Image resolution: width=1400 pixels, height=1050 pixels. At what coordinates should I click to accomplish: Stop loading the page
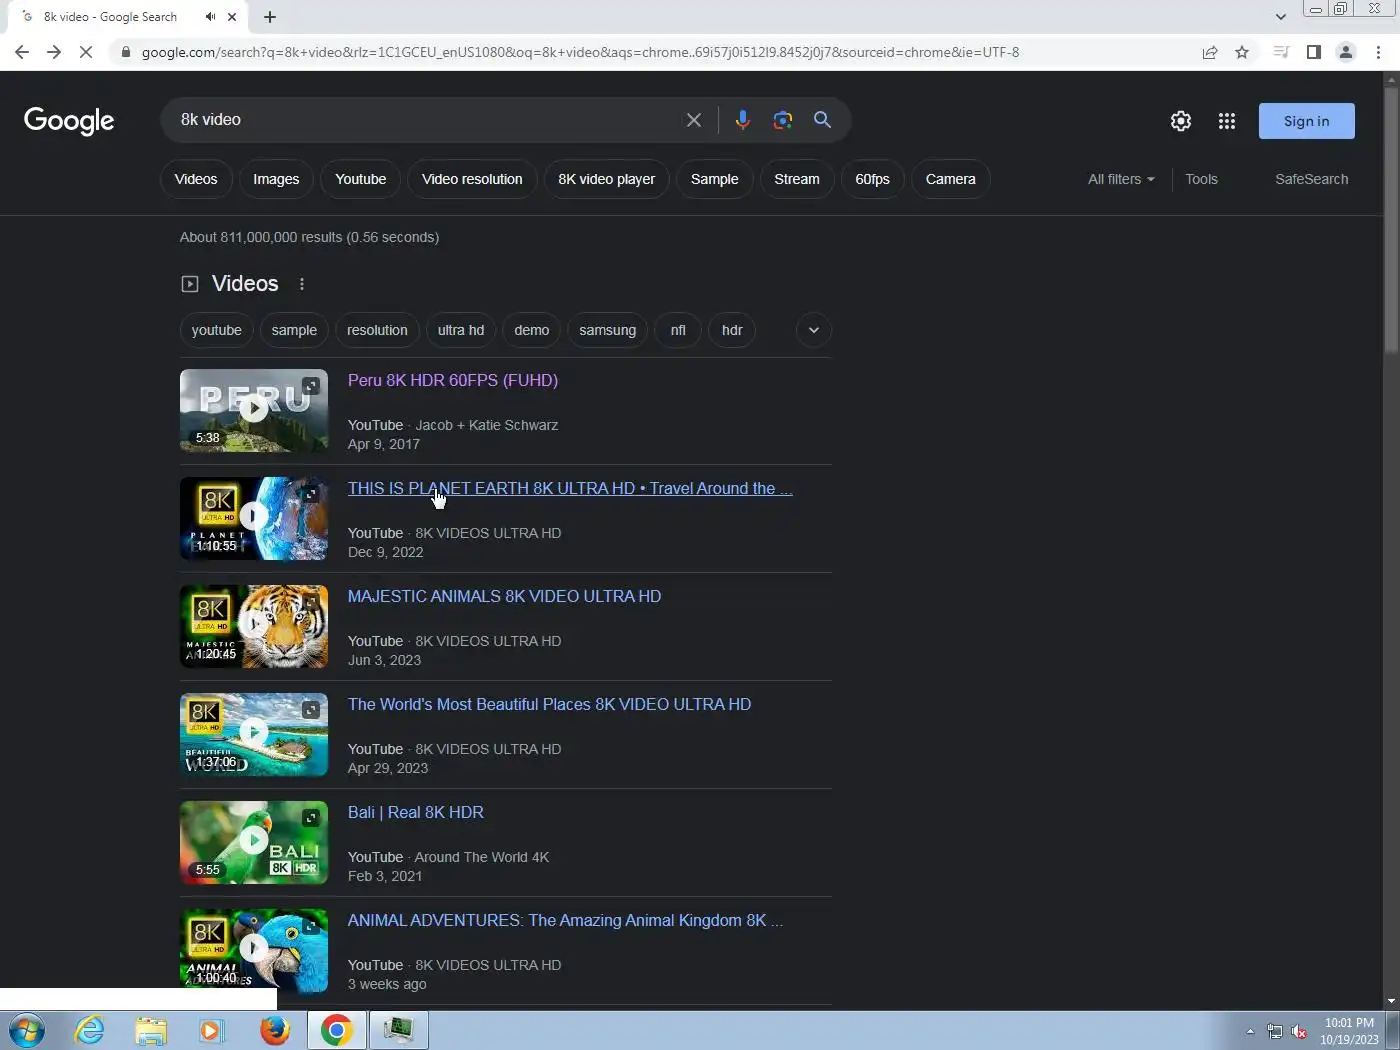[86, 52]
